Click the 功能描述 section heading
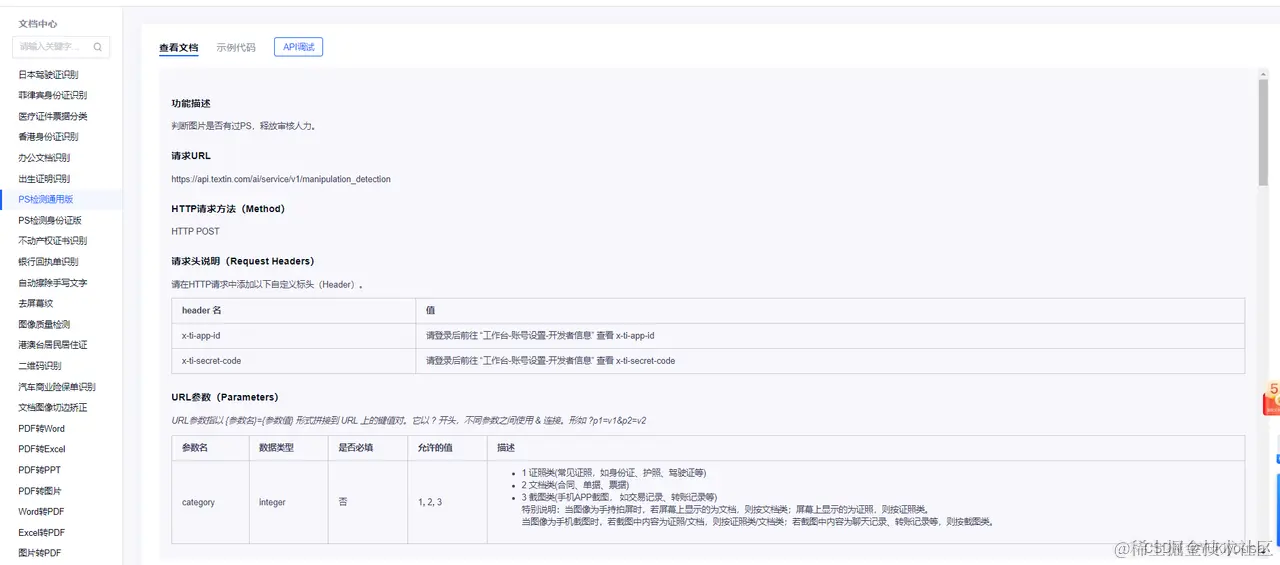Viewport: 1280px width, 565px height. tap(191, 104)
